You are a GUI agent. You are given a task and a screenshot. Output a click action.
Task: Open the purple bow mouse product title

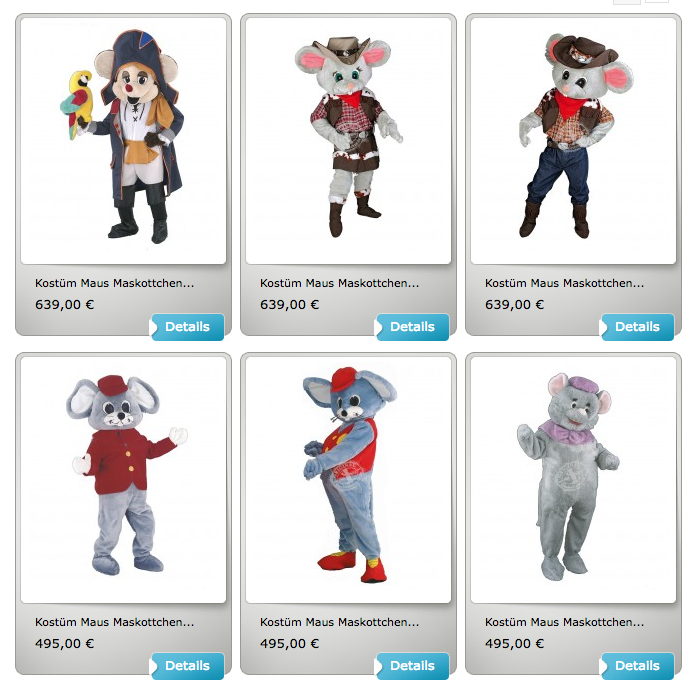(564, 622)
